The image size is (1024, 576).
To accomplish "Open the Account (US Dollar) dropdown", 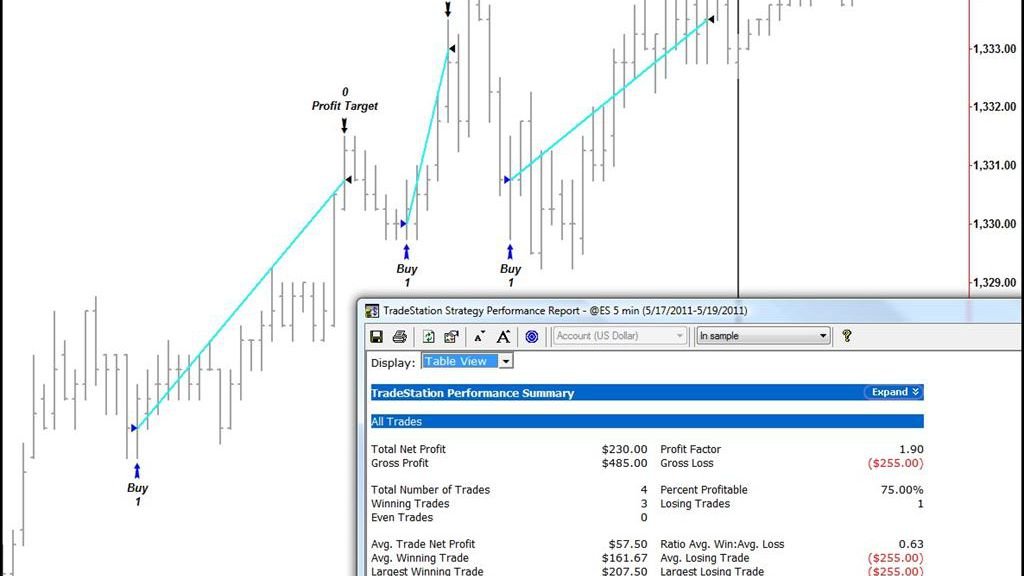I will coord(619,336).
